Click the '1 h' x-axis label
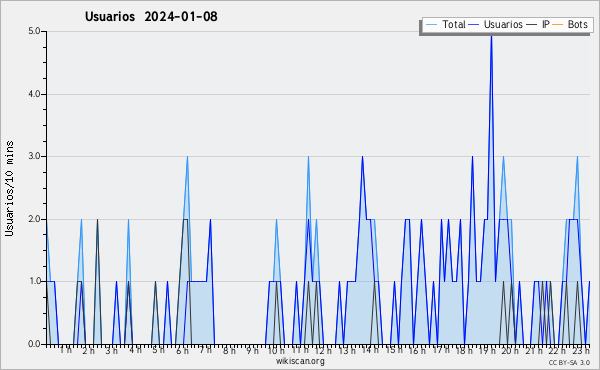Image resolution: width=600 pixels, height=370 pixels. click(x=65, y=350)
